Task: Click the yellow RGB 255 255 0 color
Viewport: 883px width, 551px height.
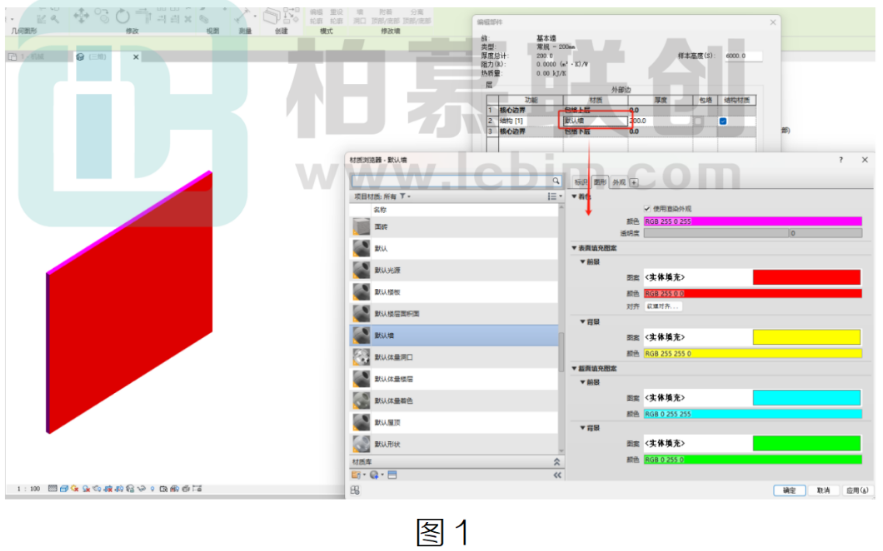Action: pyautogui.click(x=753, y=354)
